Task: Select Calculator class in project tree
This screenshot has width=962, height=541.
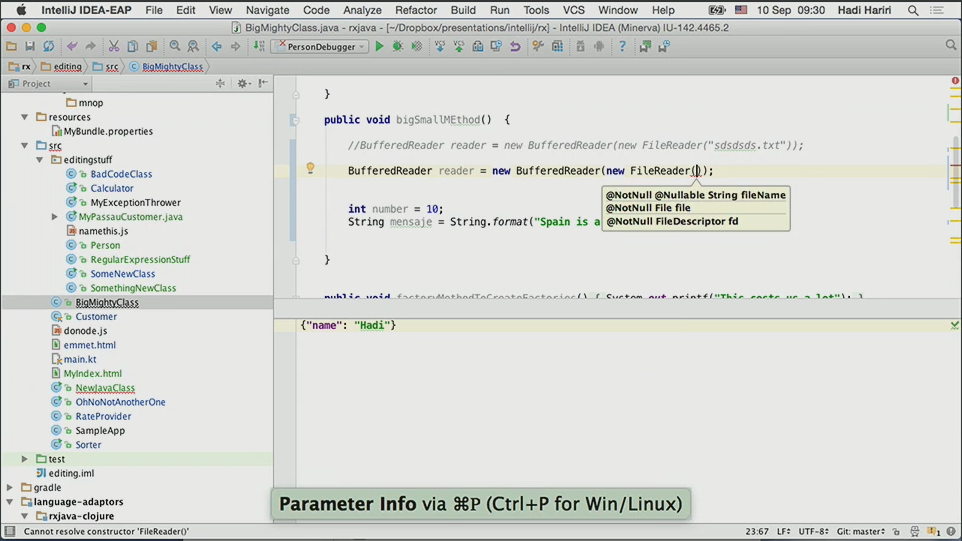Action: point(111,188)
